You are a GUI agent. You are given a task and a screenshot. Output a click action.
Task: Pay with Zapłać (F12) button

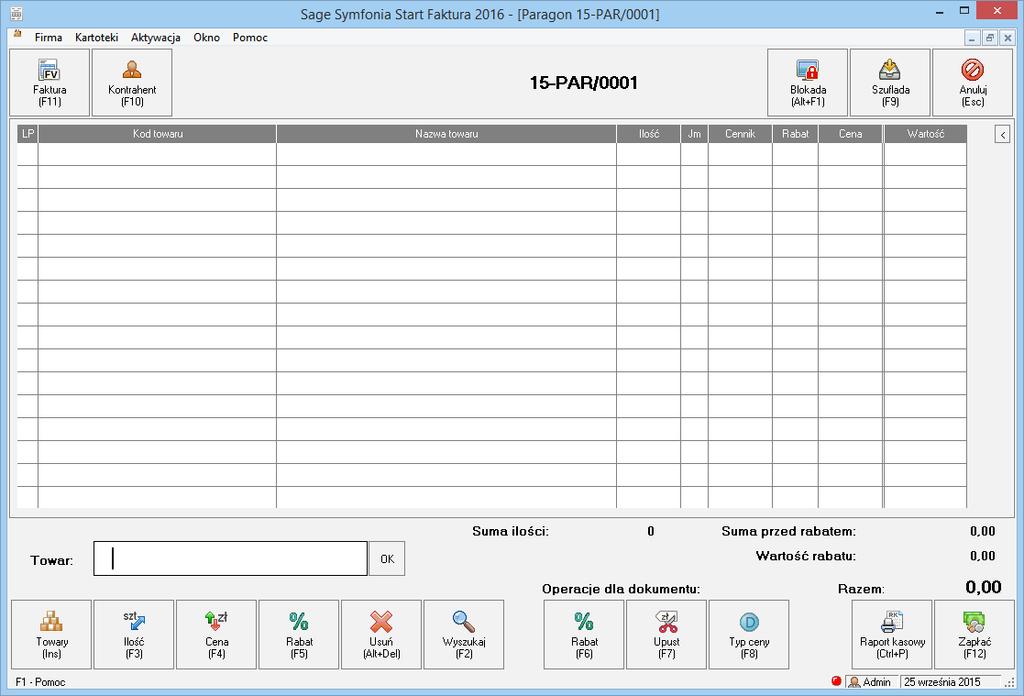click(x=974, y=635)
